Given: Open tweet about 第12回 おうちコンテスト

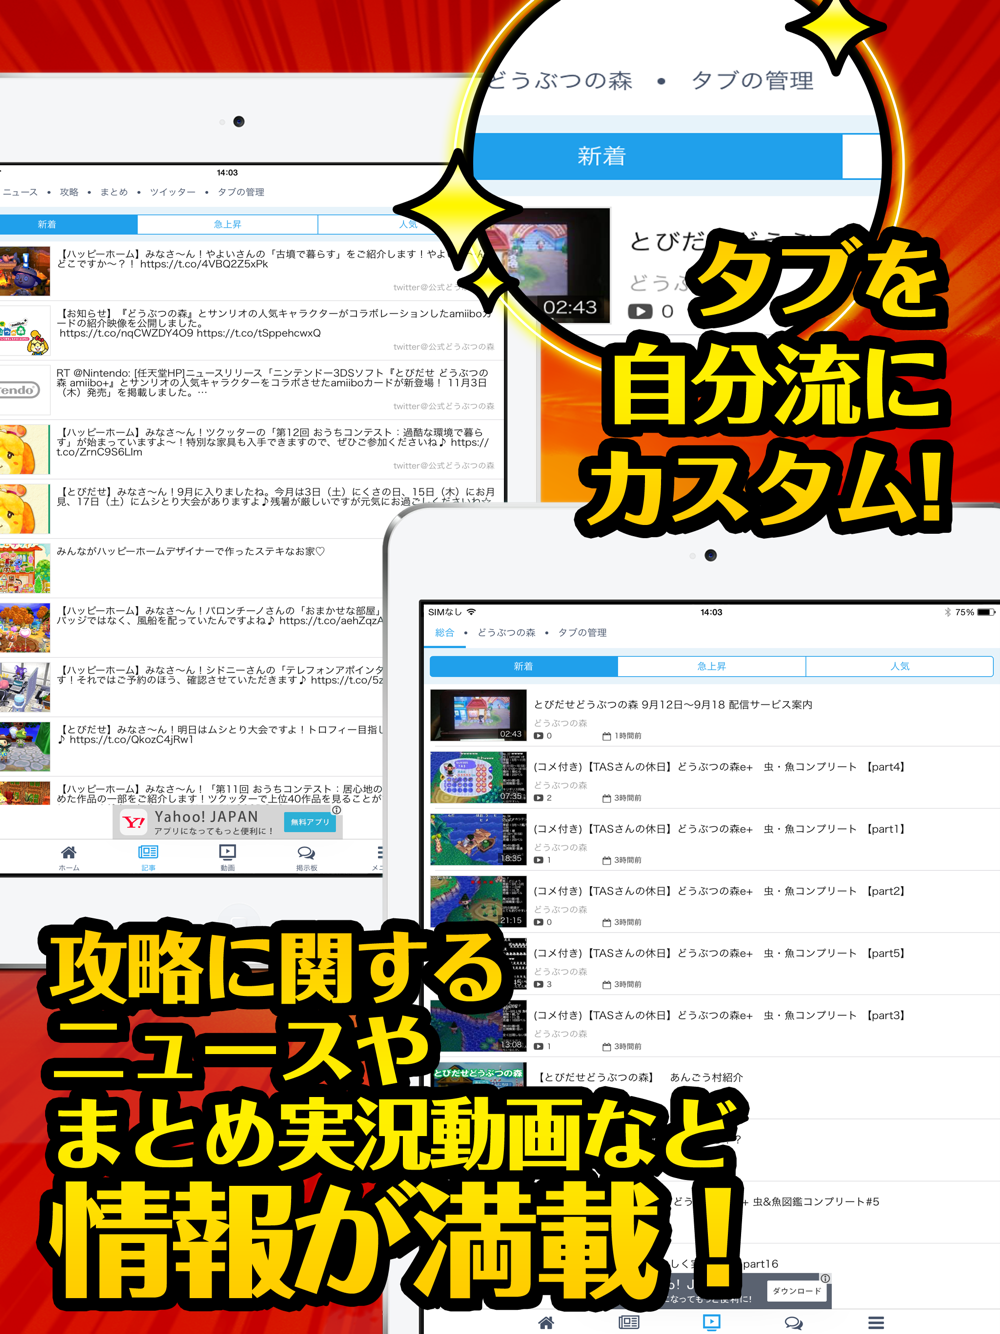Looking at the screenshot, I should coord(250,449).
